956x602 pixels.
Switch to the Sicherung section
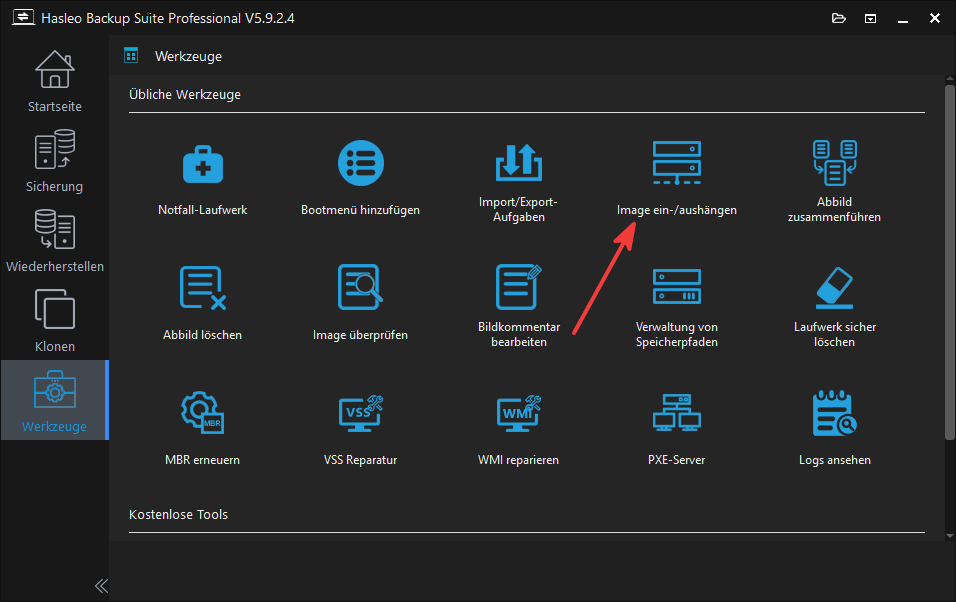tap(55, 161)
